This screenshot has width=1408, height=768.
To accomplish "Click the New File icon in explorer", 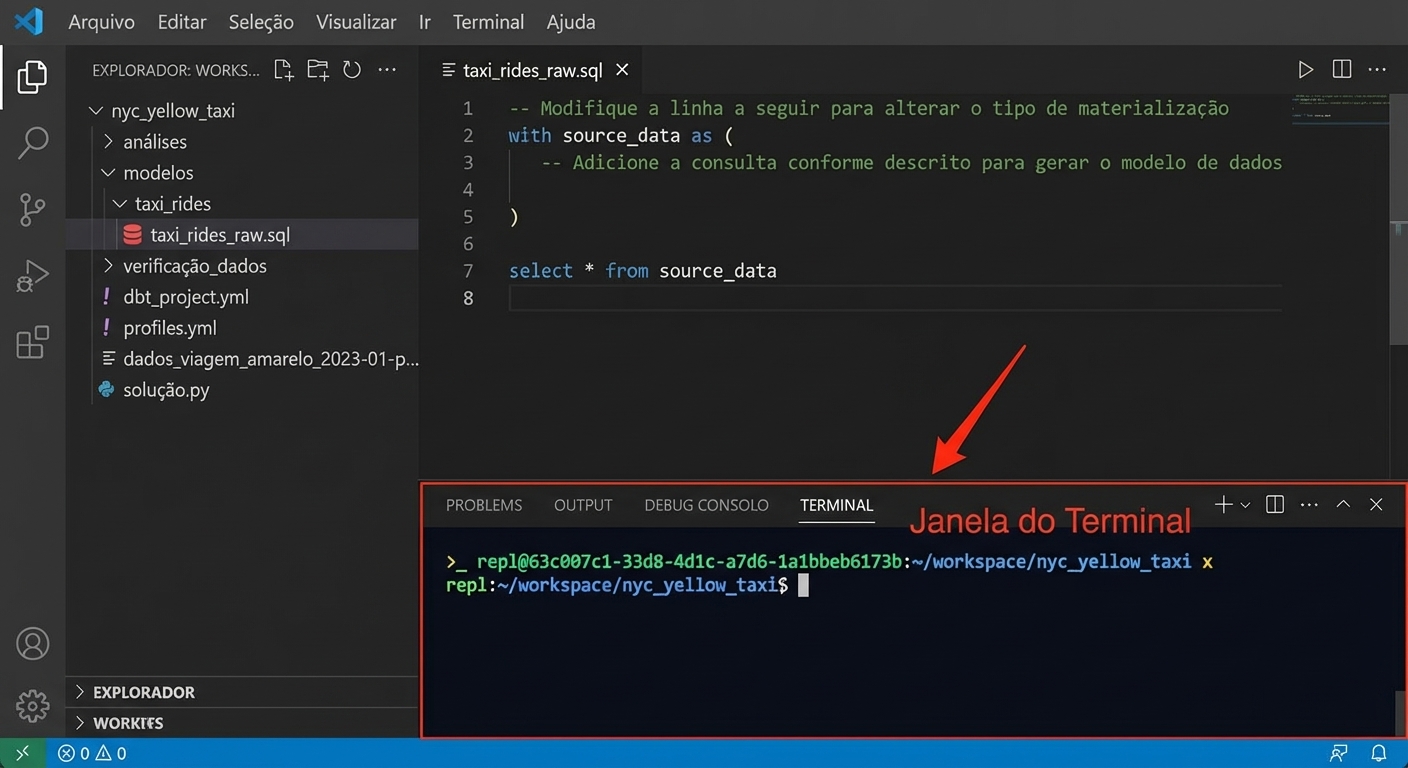I will (x=284, y=70).
